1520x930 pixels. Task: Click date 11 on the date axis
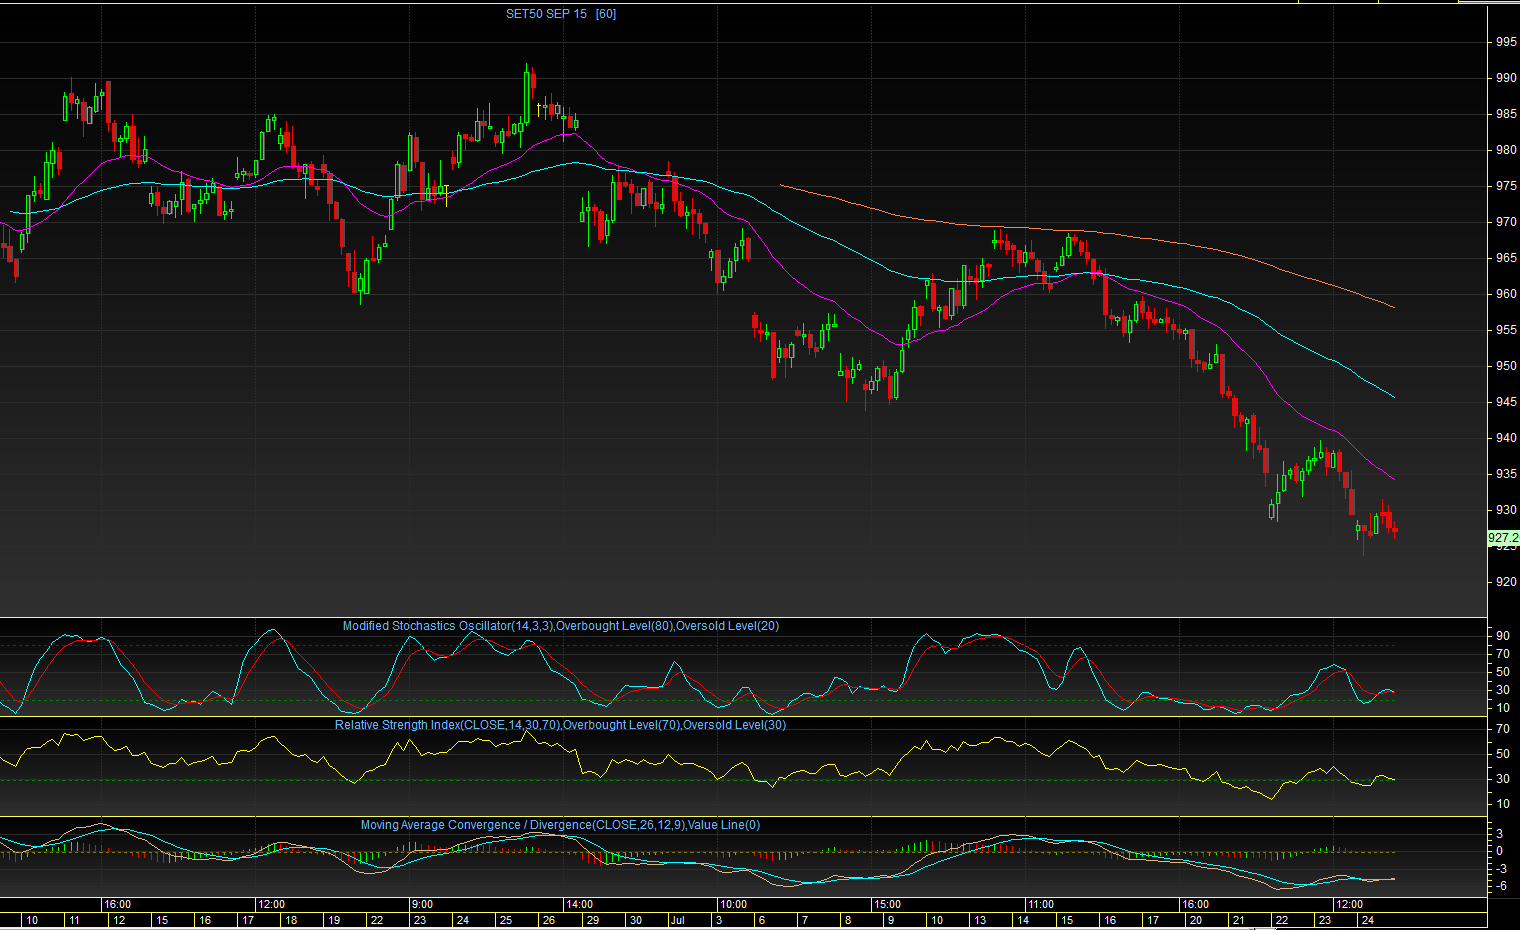(75, 920)
